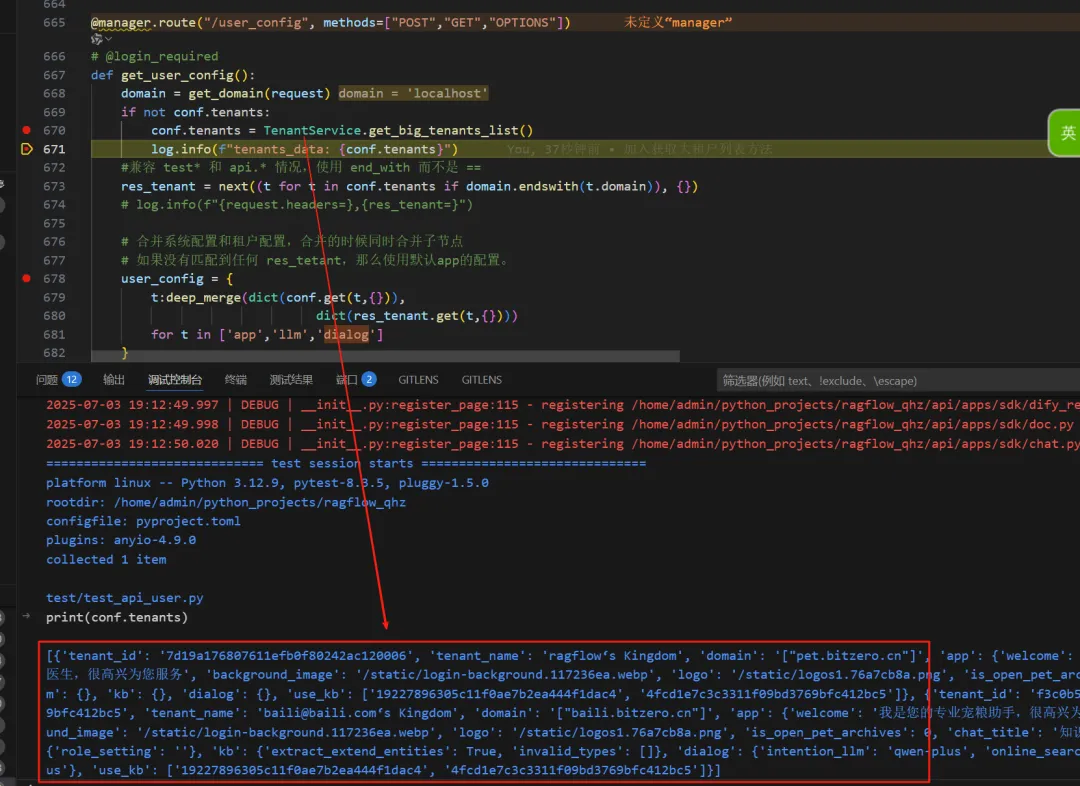Click the 'platform linux -- Python 3.12.9' line

[x=267, y=483]
